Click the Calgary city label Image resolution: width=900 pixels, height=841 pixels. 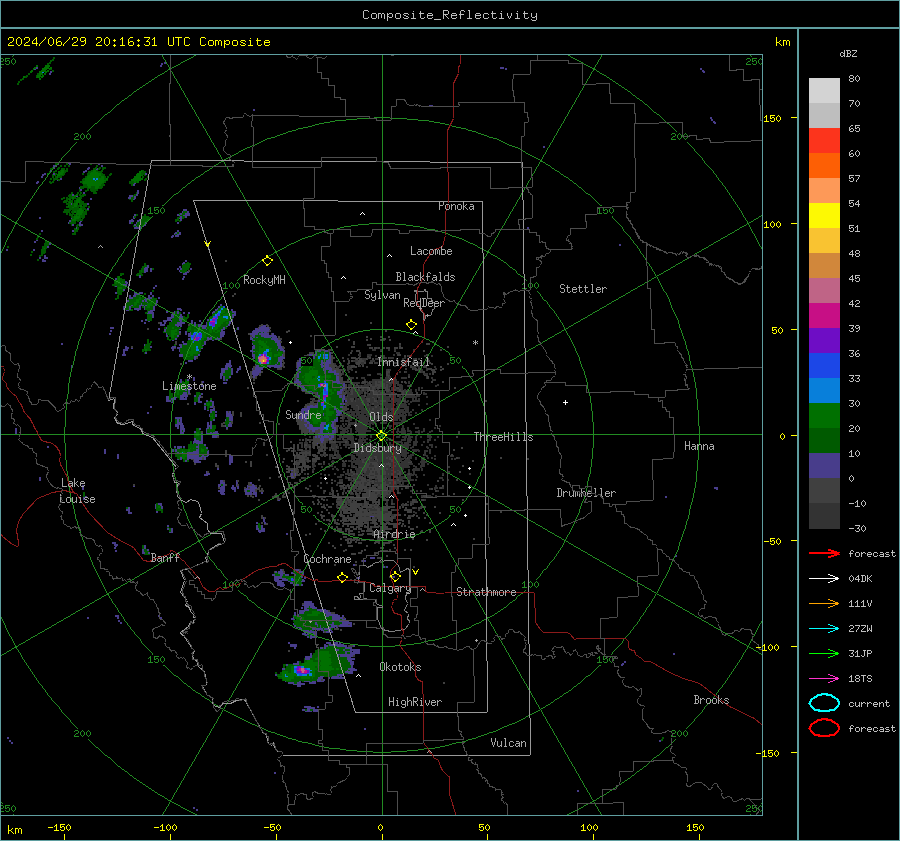point(390,588)
